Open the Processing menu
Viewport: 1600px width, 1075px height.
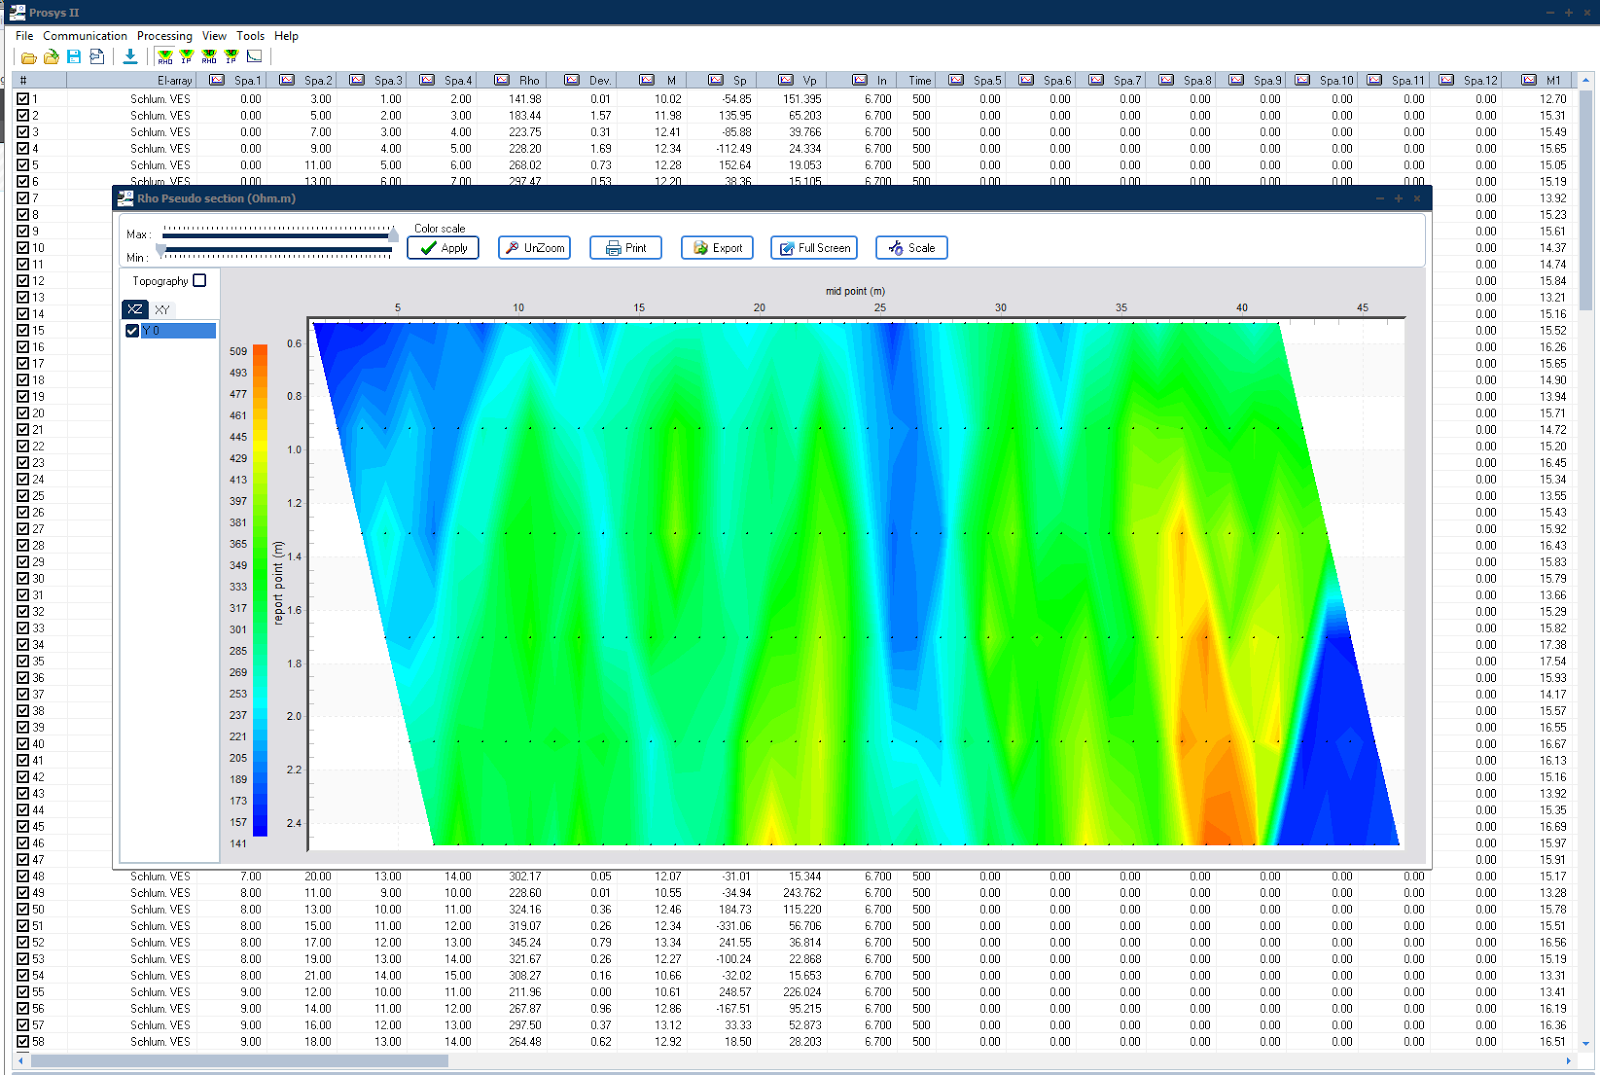pos(165,36)
